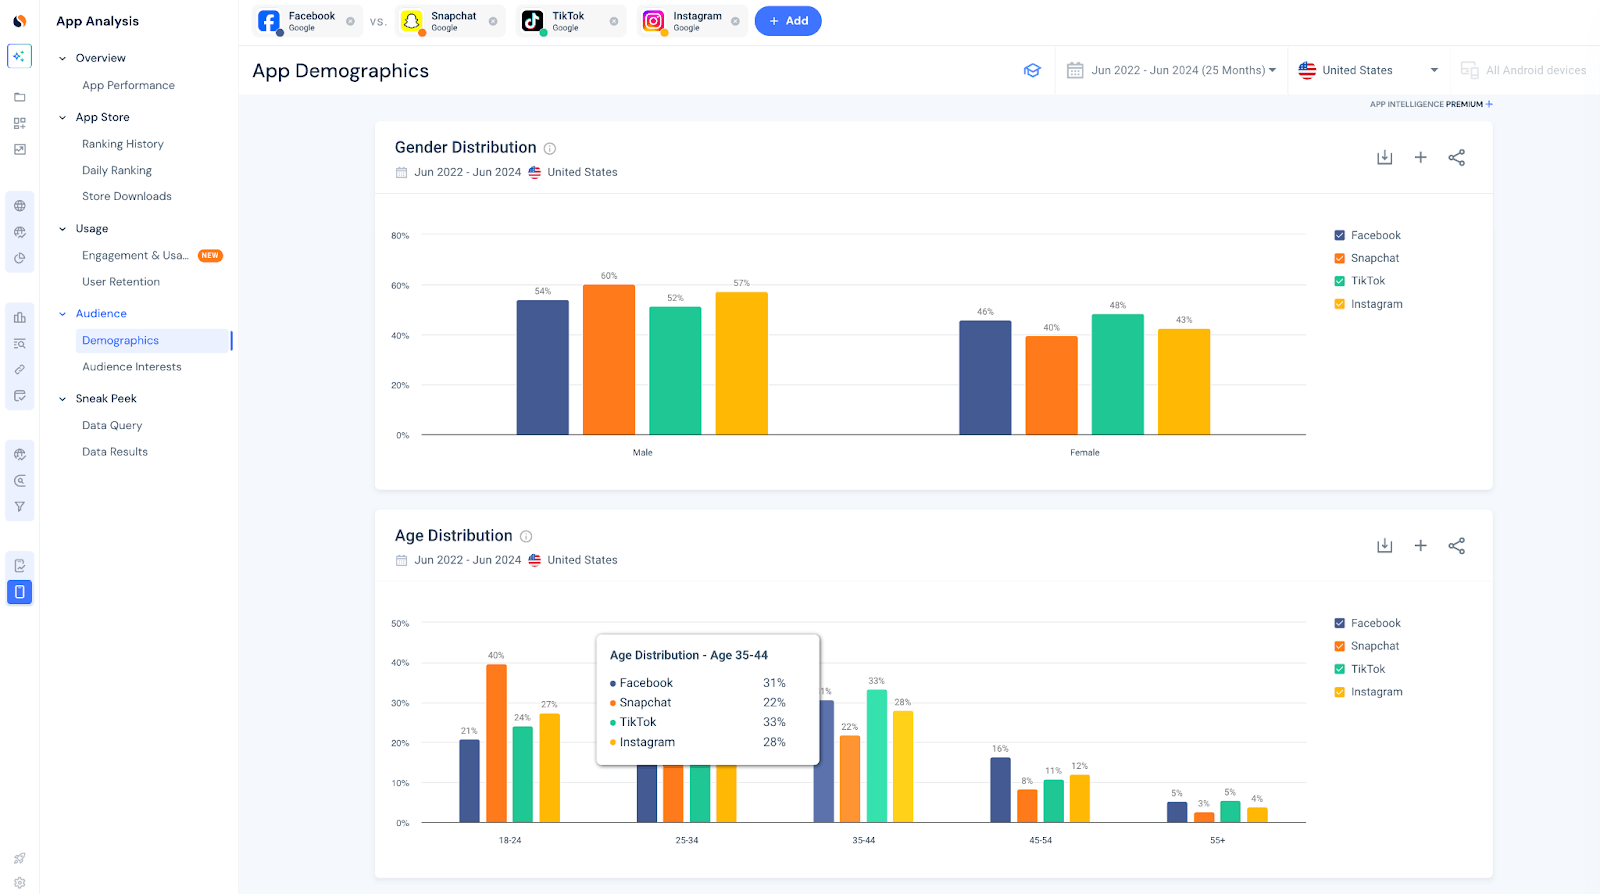
Task: Remove the Facebook app from the comparison
Action: coord(350,21)
